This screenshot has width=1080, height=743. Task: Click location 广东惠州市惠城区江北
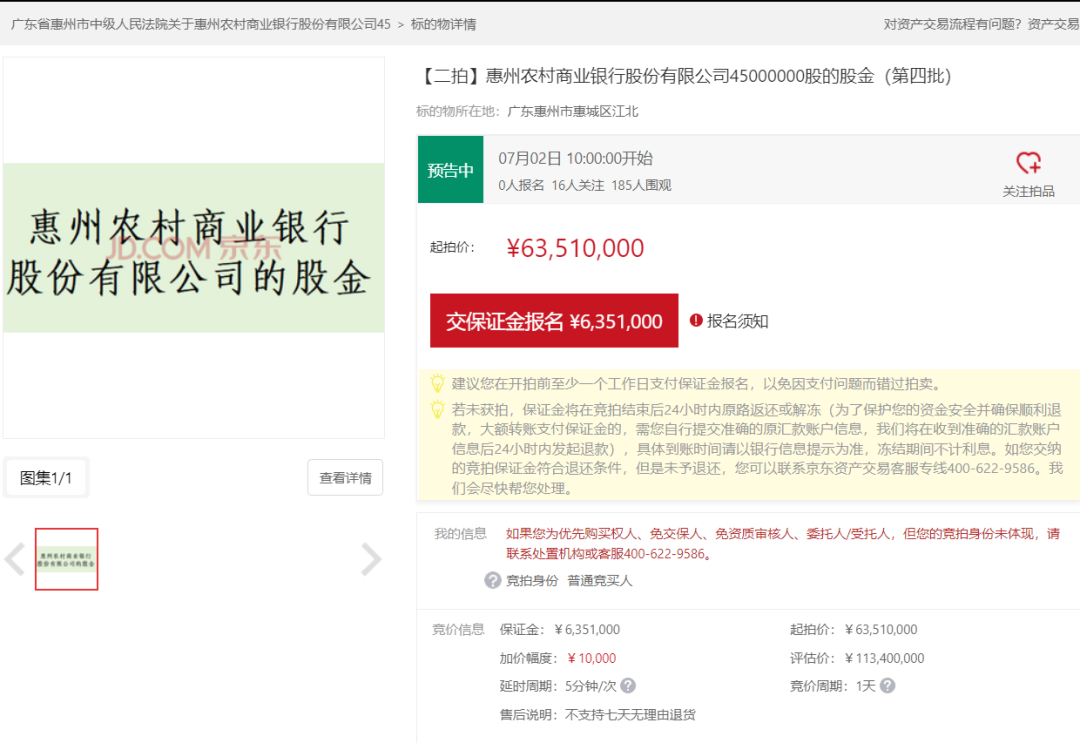(x=573, y=112)
